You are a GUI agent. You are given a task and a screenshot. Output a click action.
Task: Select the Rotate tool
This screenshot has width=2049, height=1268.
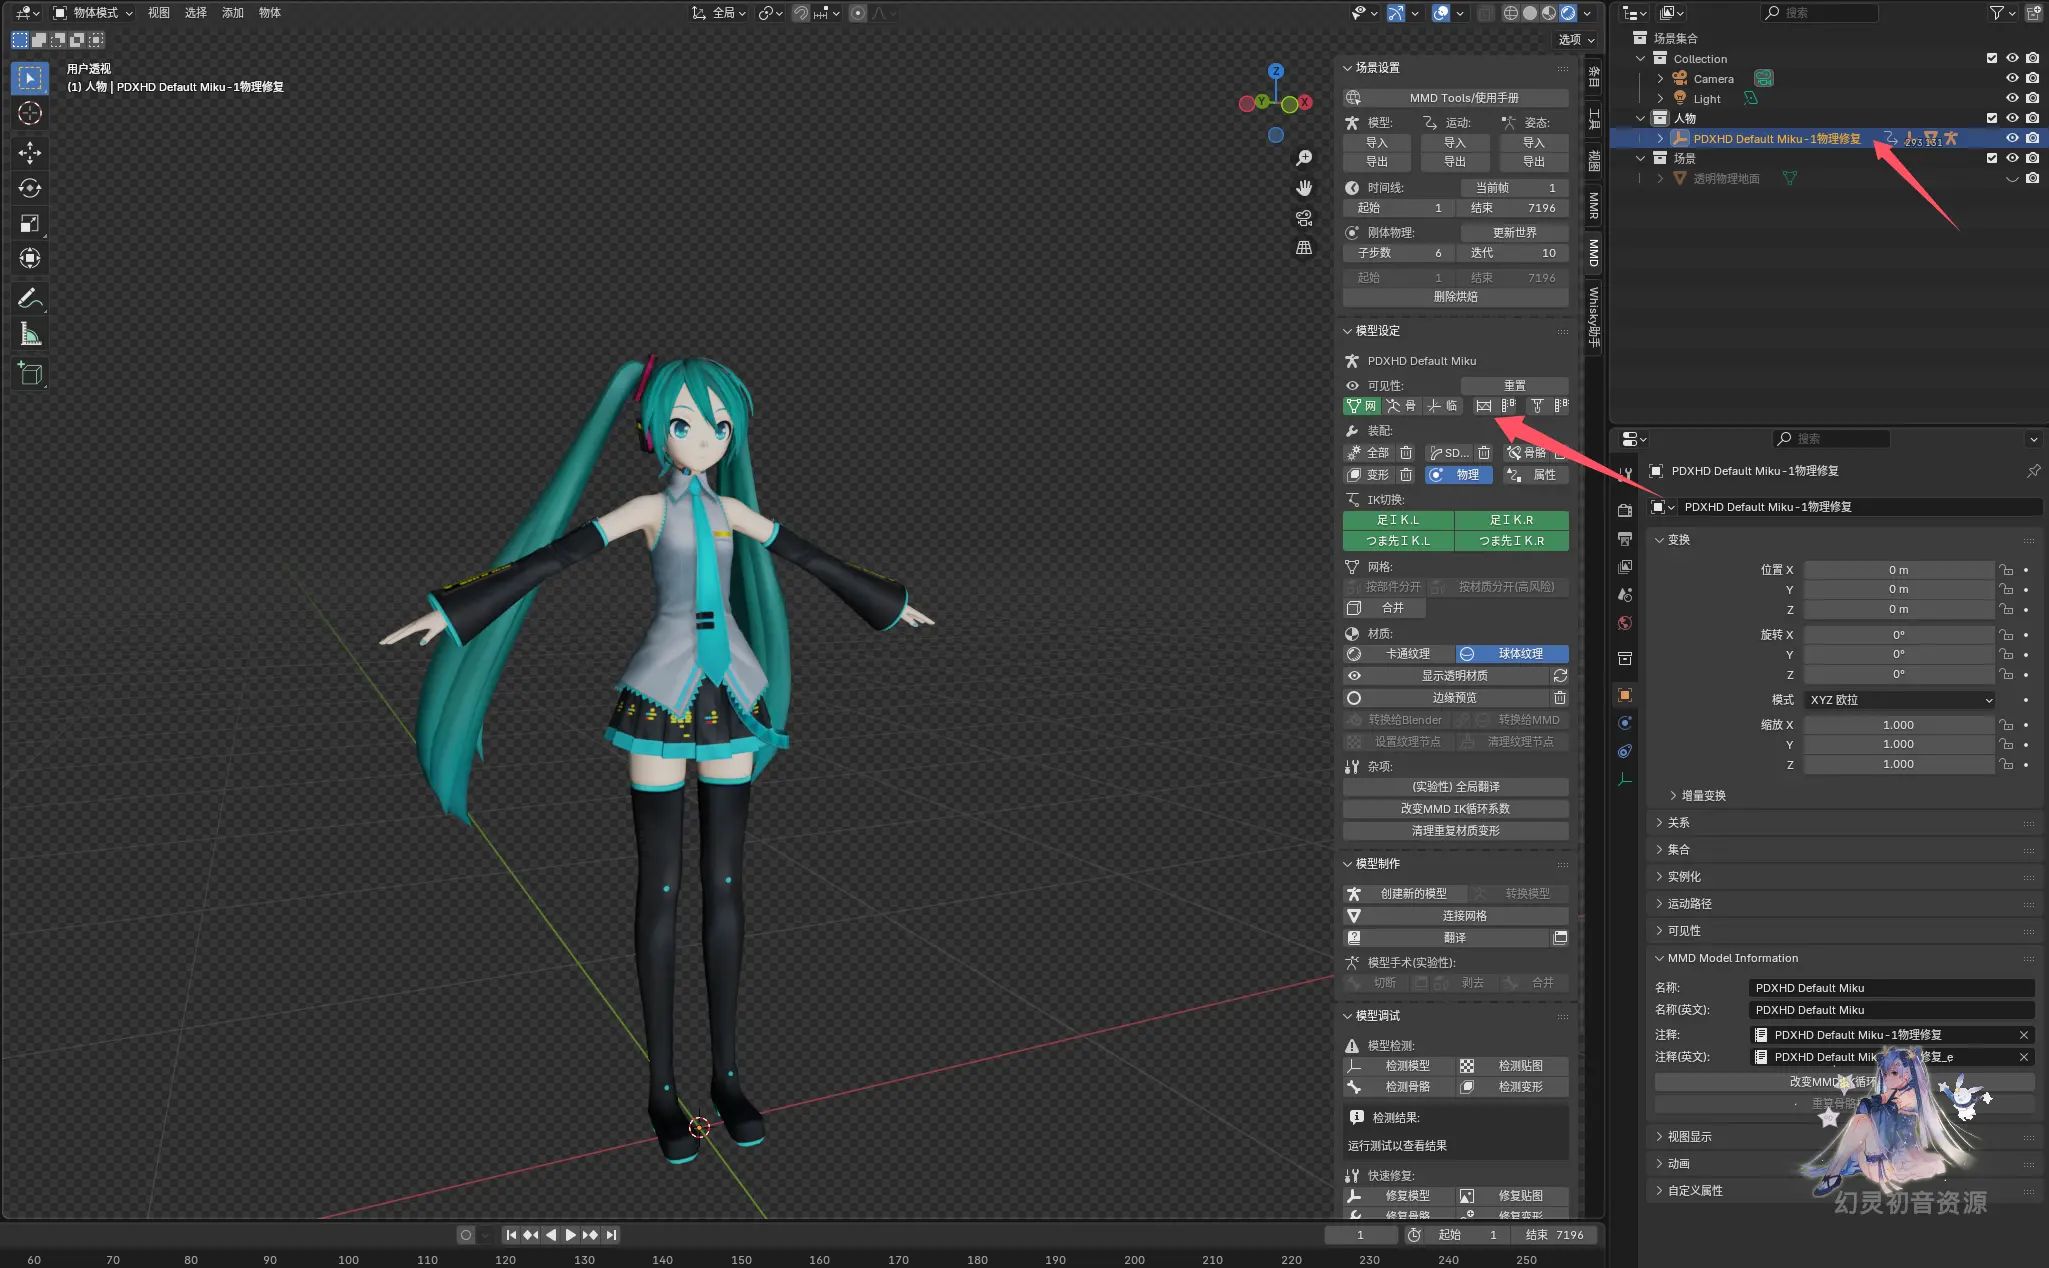[x=29, y=188]
